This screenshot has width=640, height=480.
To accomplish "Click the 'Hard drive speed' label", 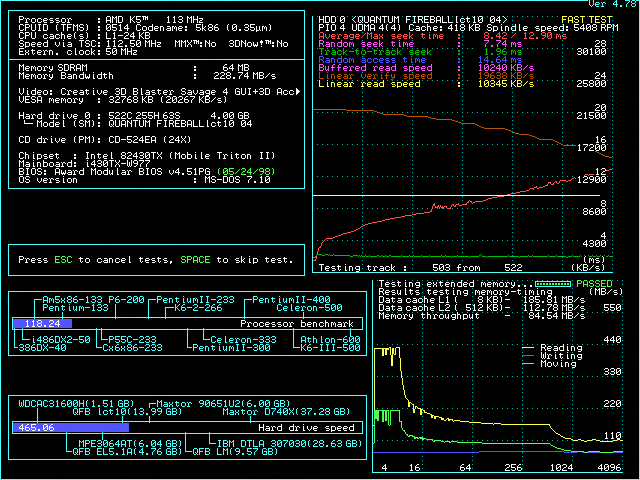I will point(306,428).
